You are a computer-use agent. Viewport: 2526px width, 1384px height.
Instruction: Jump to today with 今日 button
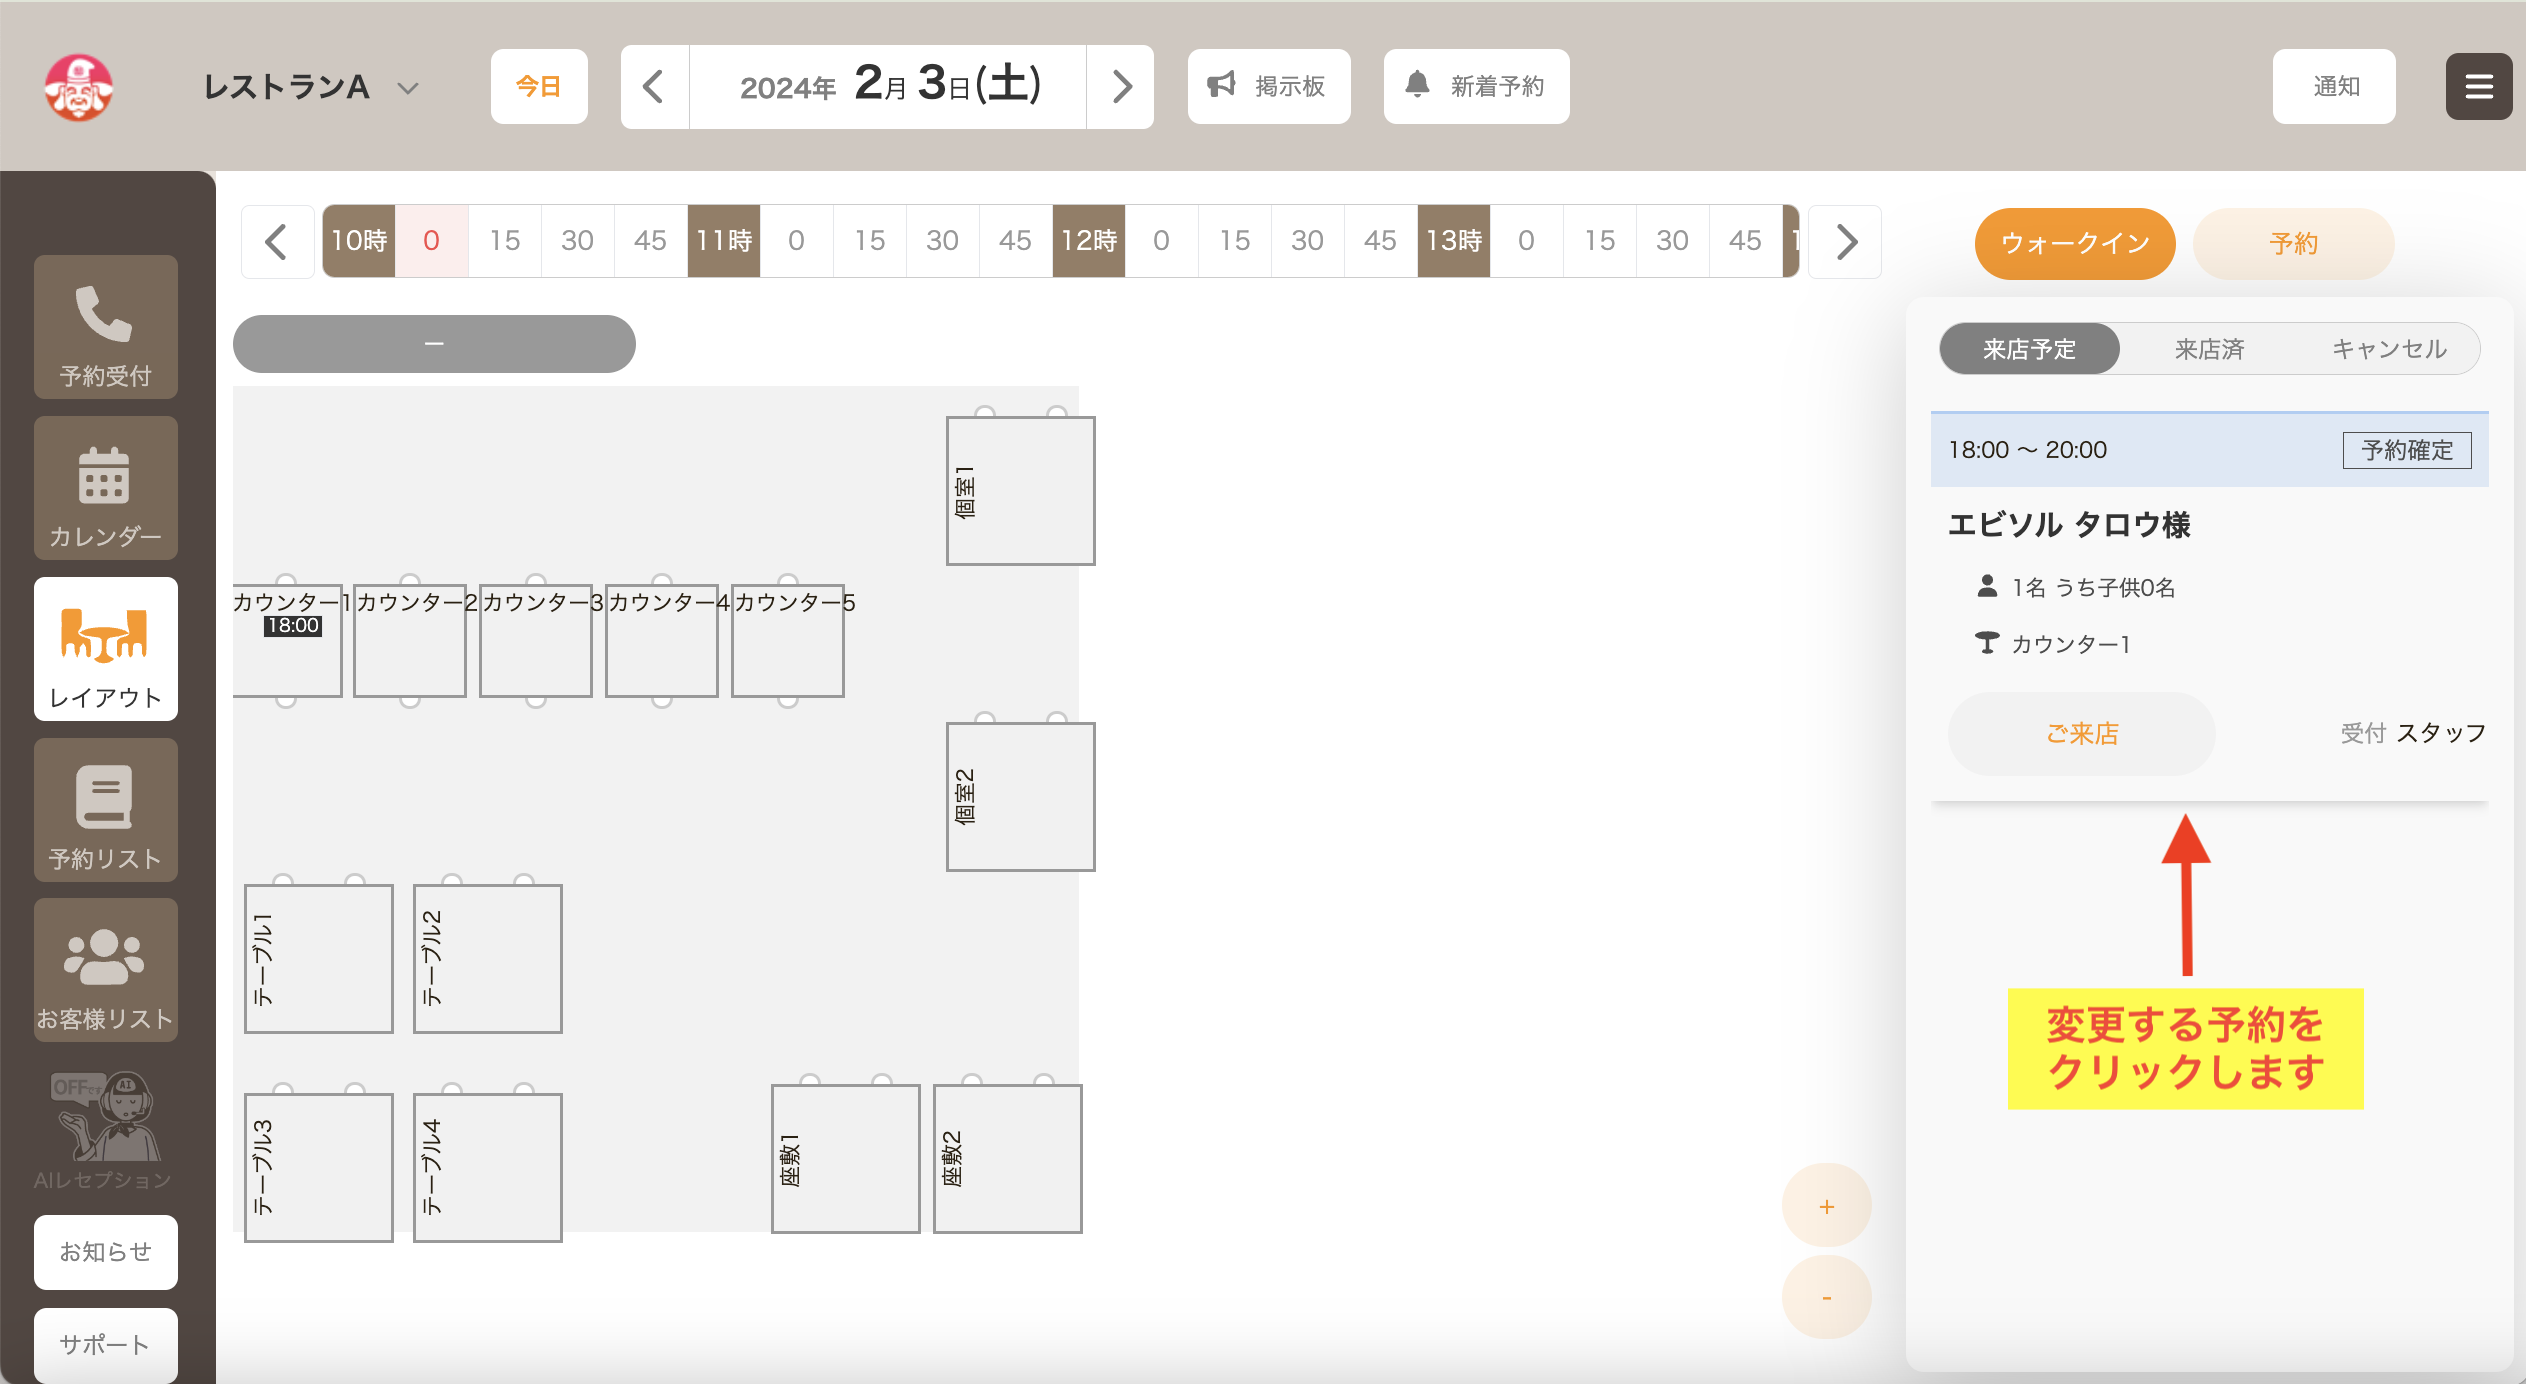click(x=539, y=87)
